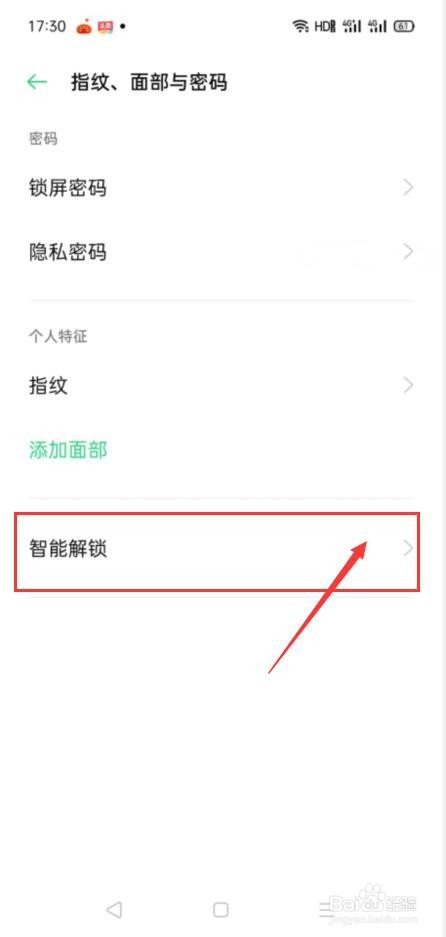The height and width of the screenshot is (937, 446).
Task: Open recent apps with the menu icon
Action: pyautogui.click(x=326, y=910)
